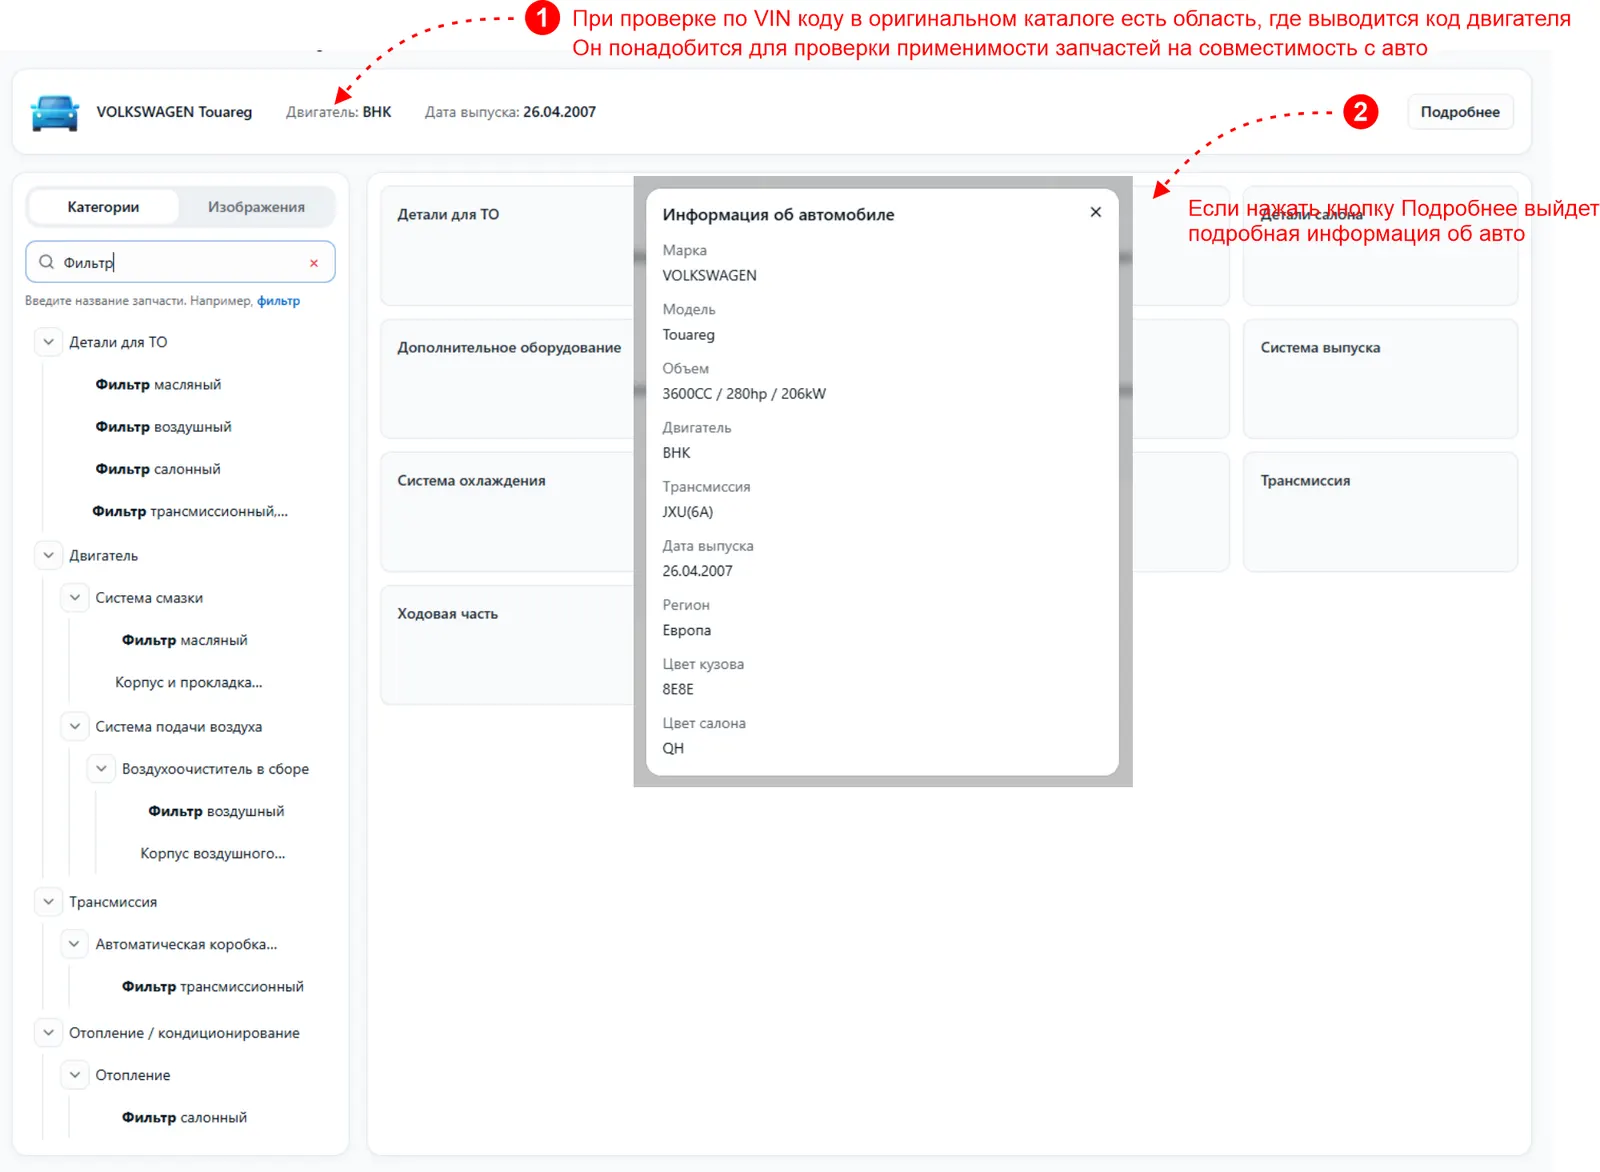The width and height of the screenshot is (1600, 1172).
Task: Select the truncated Фильтр трансмиссионный,... item
Action: tap(190, 512)
